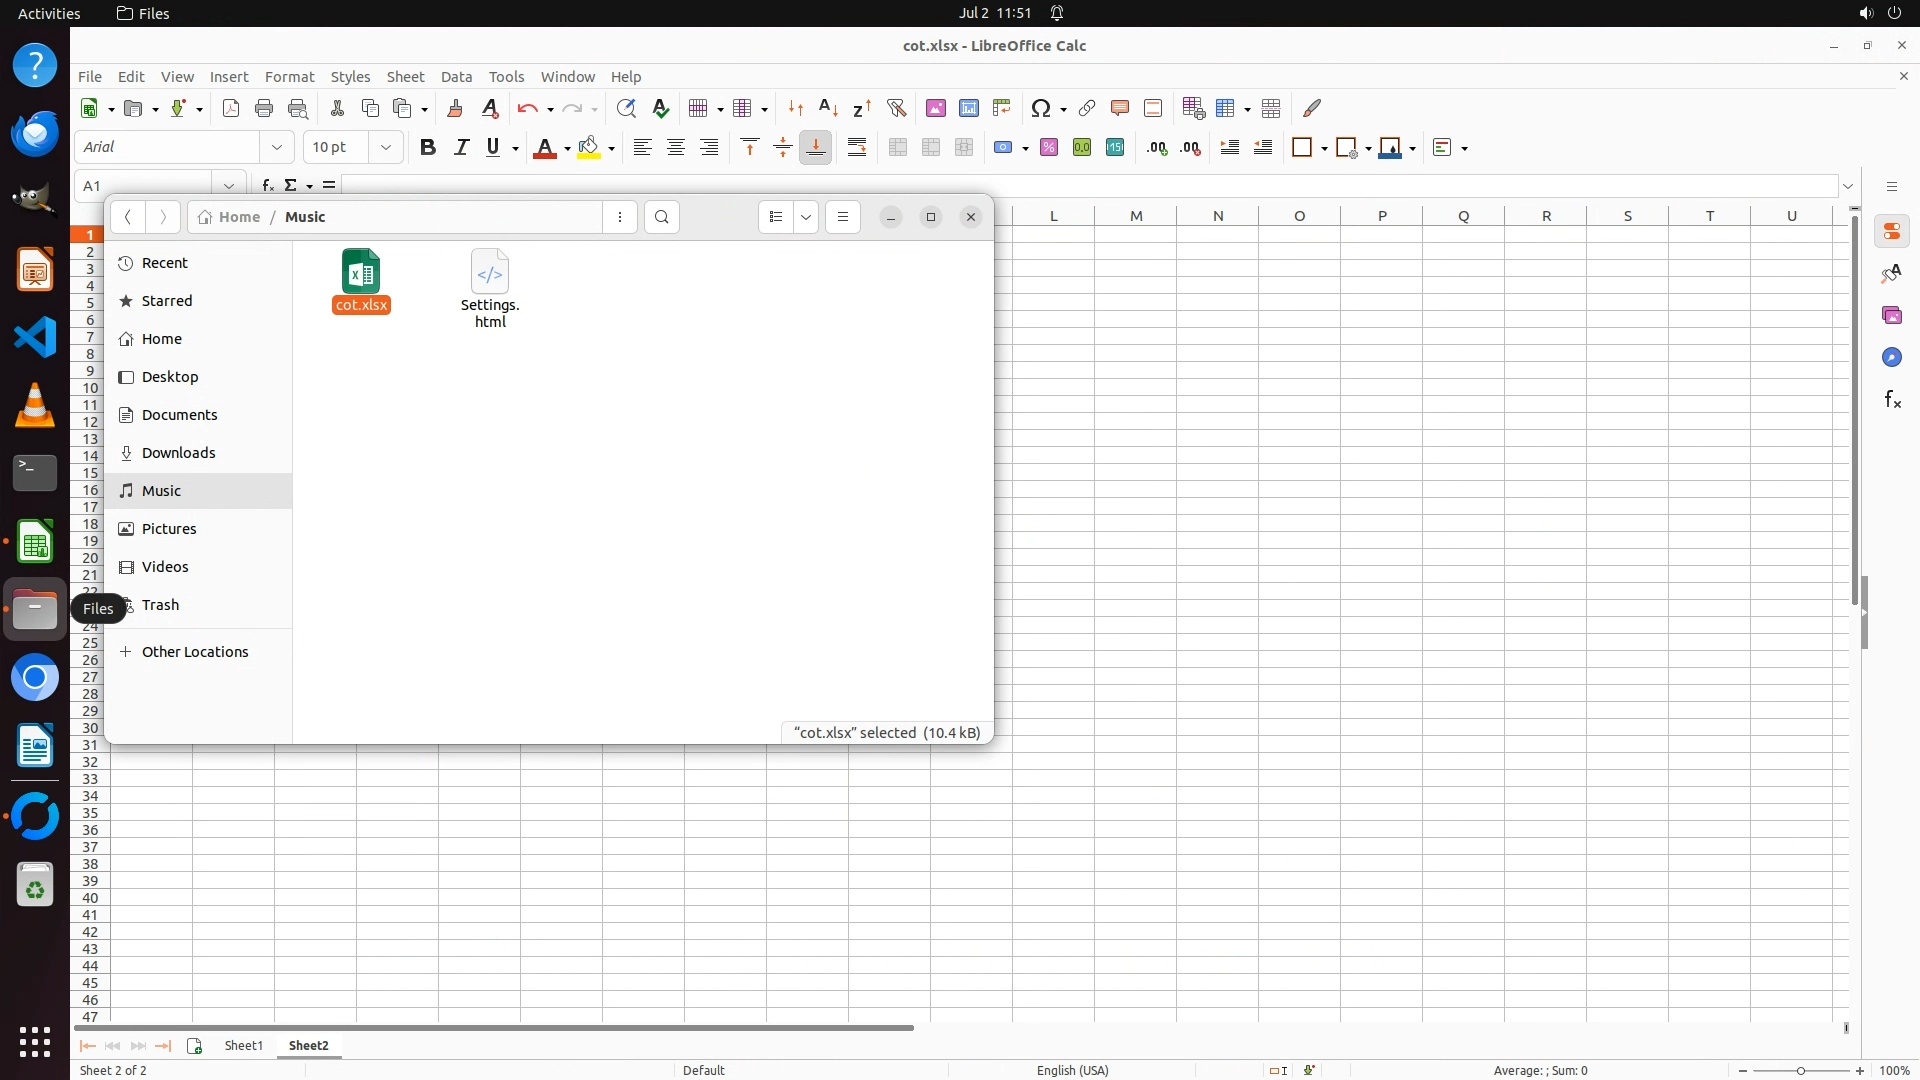Click the Spelling check icon
Viewport: 1920px width, 1080px height.
click(660, 108)
